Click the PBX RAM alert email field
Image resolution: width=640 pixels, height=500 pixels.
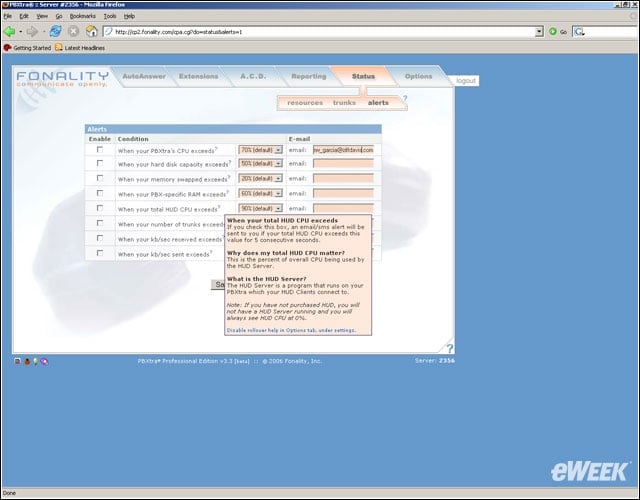(343, 193)
